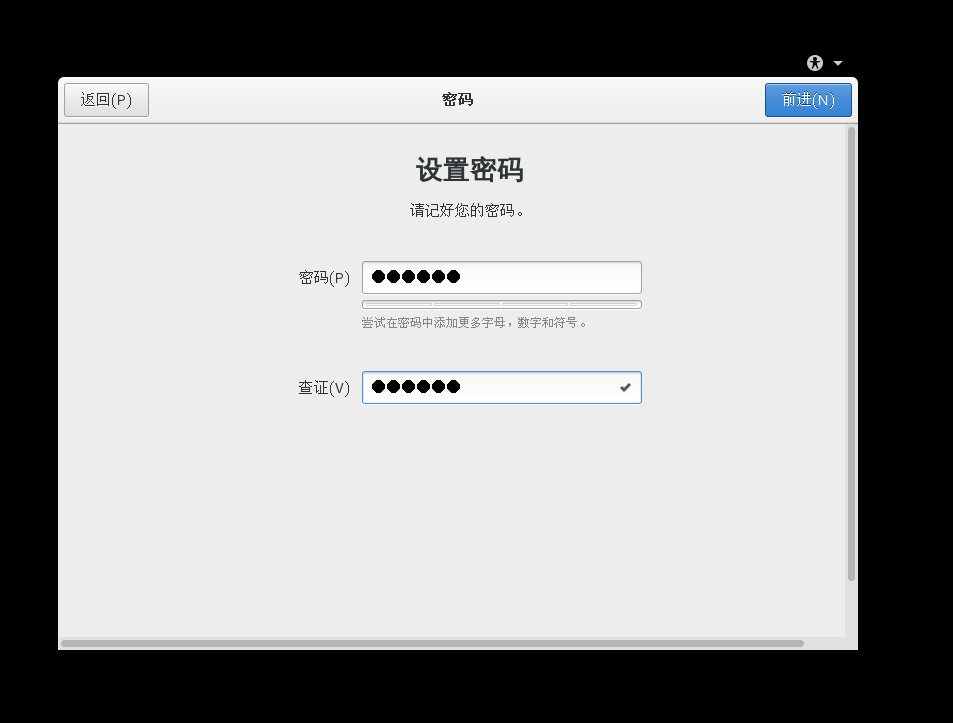Expand the accessibility menu dropdown arrow

point(838,63)
